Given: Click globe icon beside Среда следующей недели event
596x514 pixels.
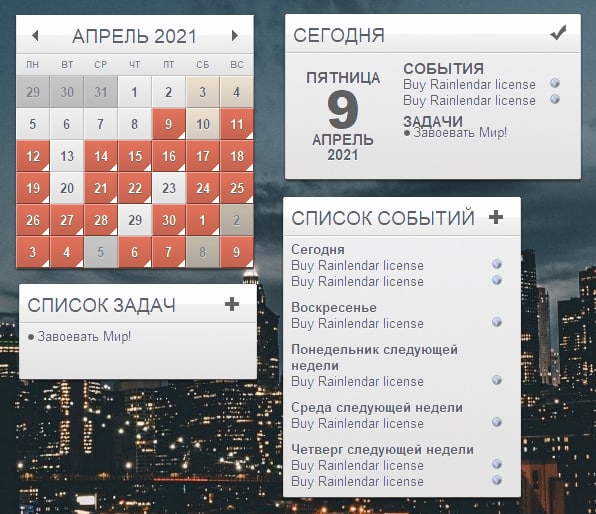Looking at the screenshot, I should tap(497, 422).
